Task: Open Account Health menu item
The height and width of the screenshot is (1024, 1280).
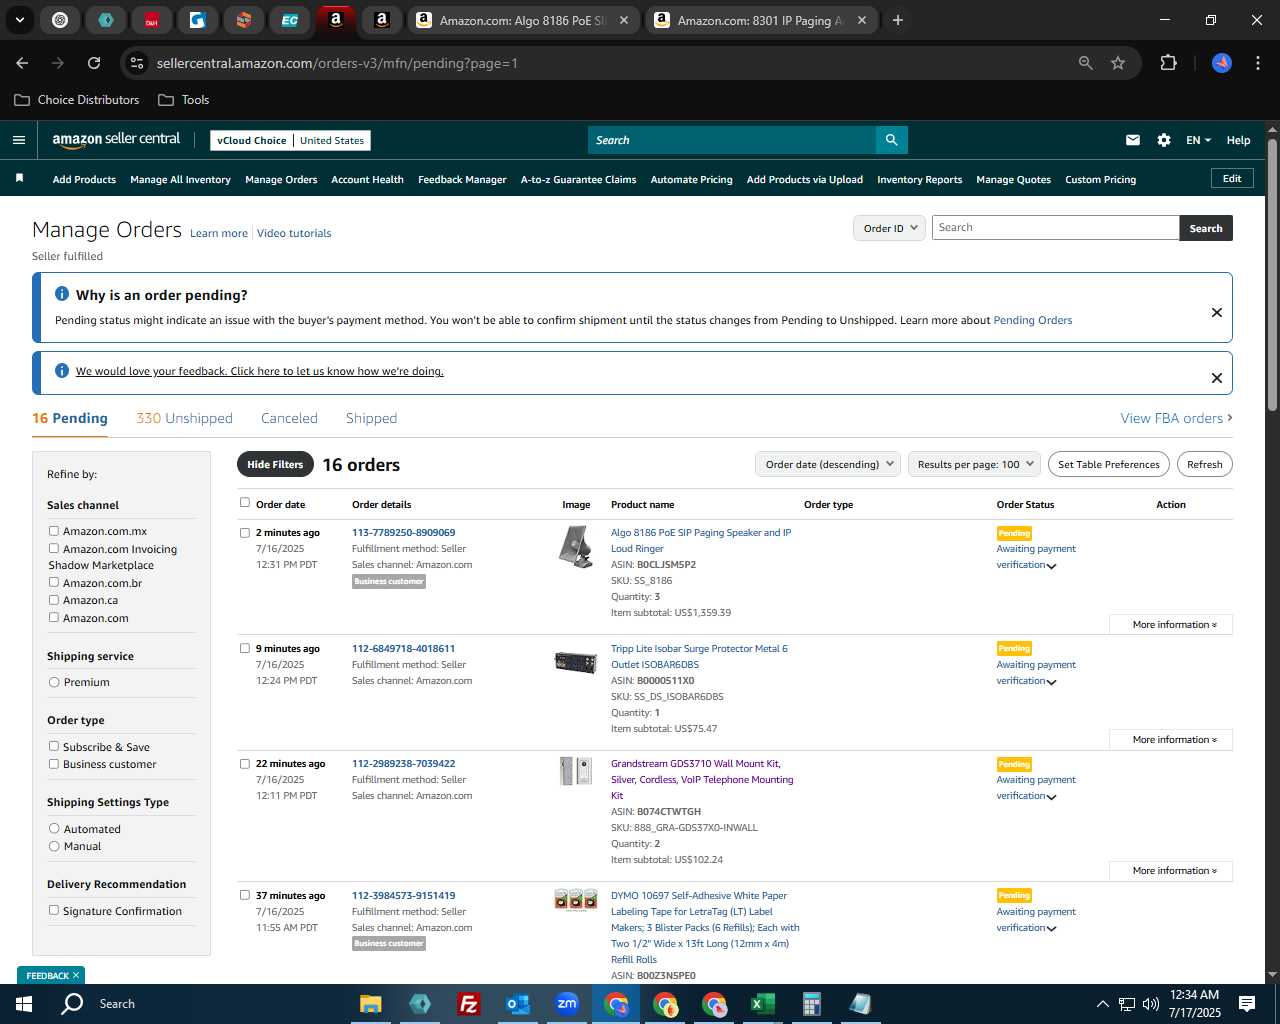Action: coord(367,180)
